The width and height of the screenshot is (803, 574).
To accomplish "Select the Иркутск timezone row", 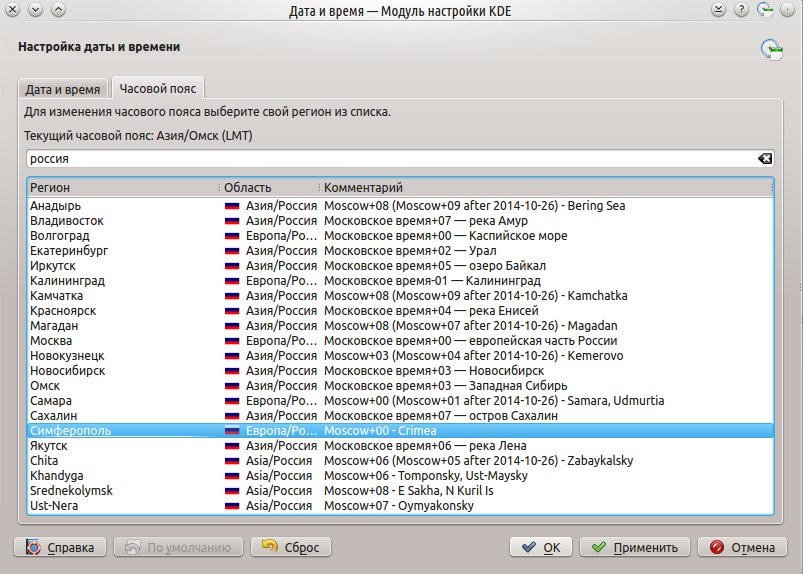I will 400,266.
